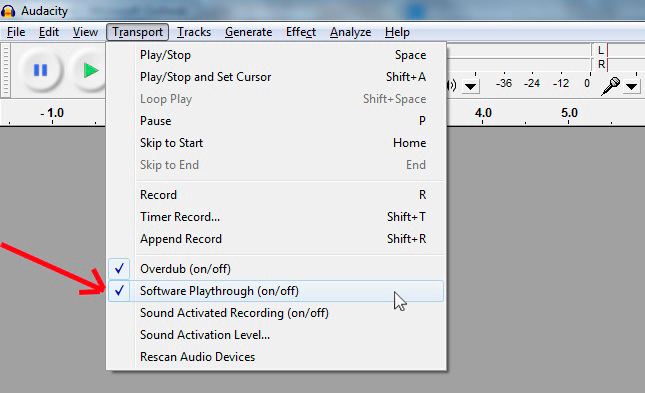Click the -36 level on meter scale
Viewport: 645px width, 393px height.
pyautogui.click(x=503, y=84)
